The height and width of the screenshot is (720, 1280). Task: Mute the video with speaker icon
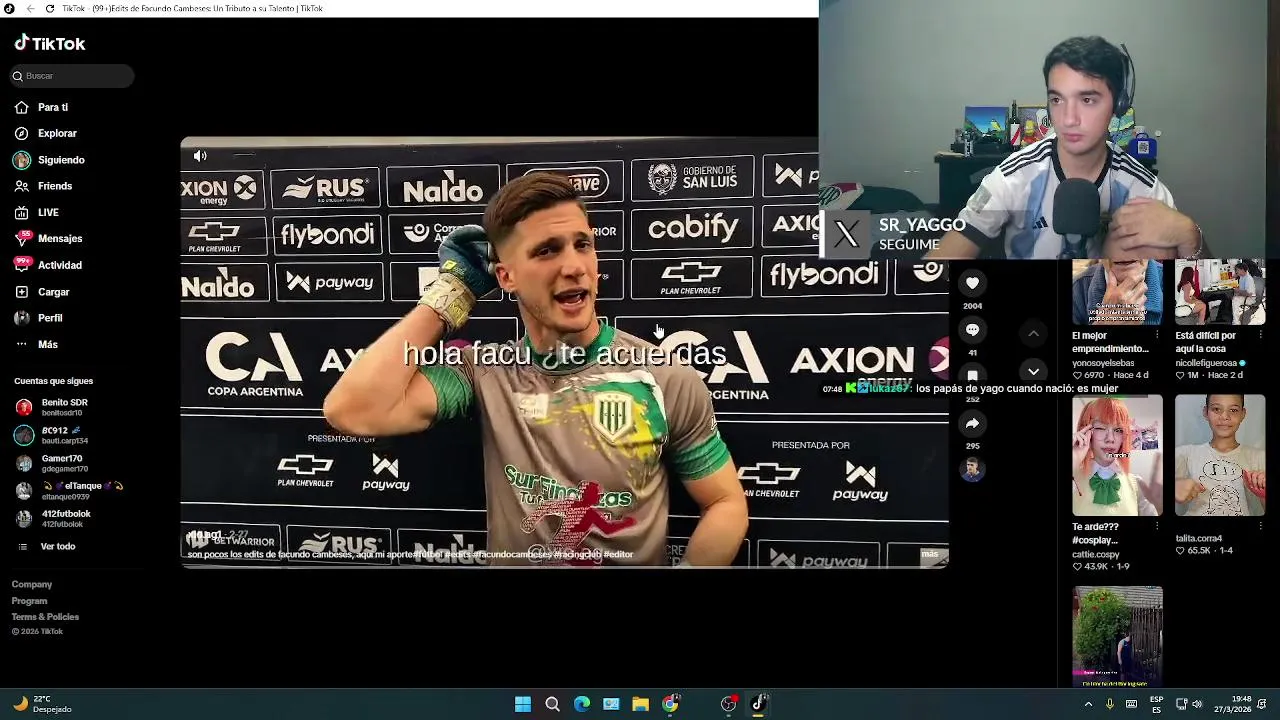(200, 156)
